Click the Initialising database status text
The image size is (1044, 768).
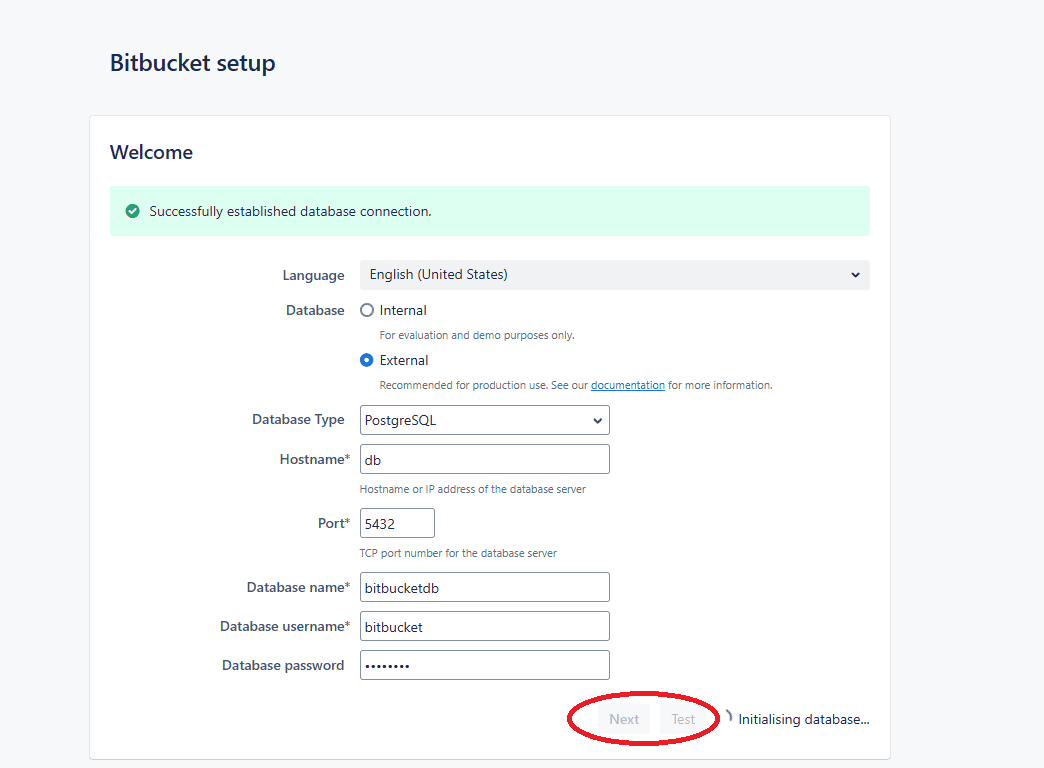pos(804,719)
